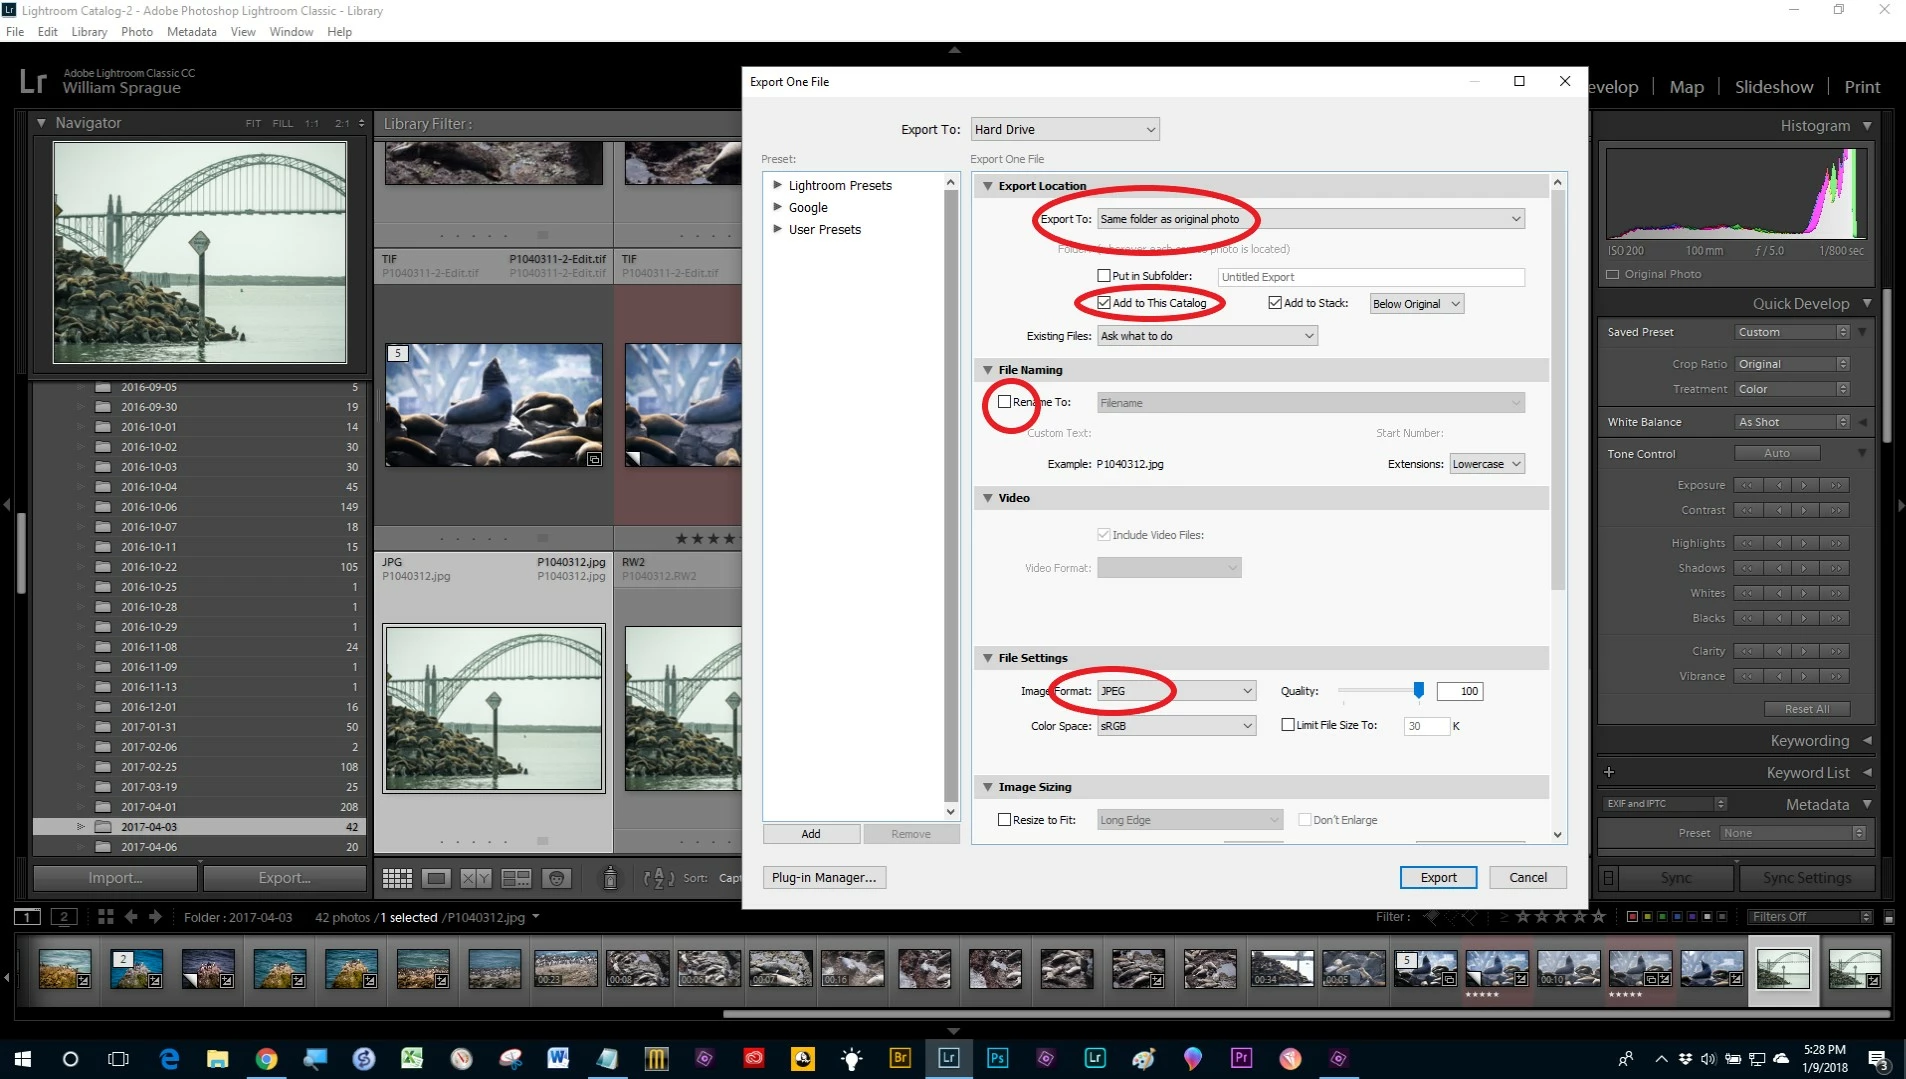The width and height of the screenshot is (1906, 1079).
Task: Switch to Loupe view icon in Library toolbar
Action: pyautogui.click(x=436, y=878)
